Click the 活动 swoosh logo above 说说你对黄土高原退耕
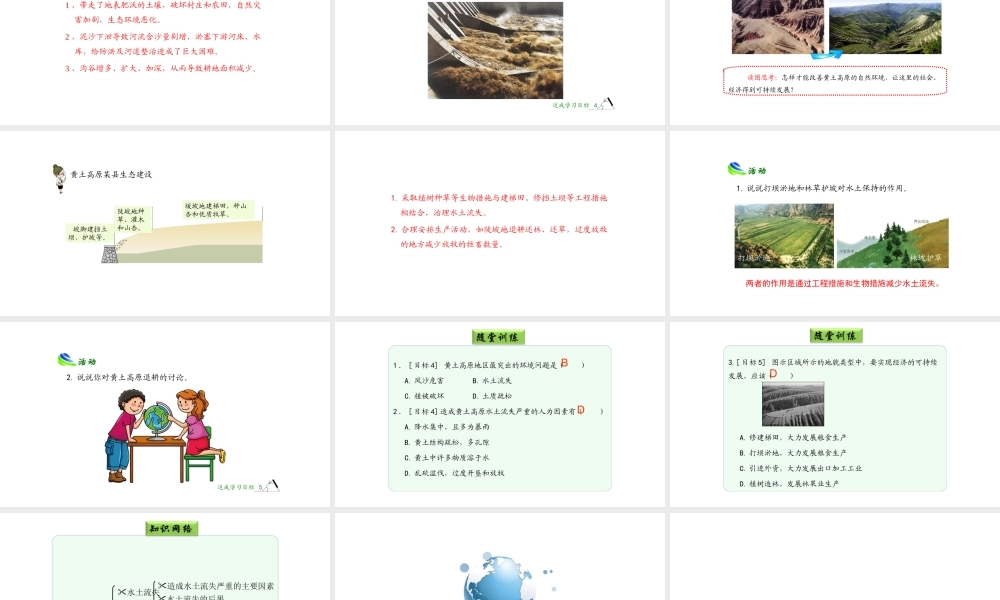 [67, 360]
